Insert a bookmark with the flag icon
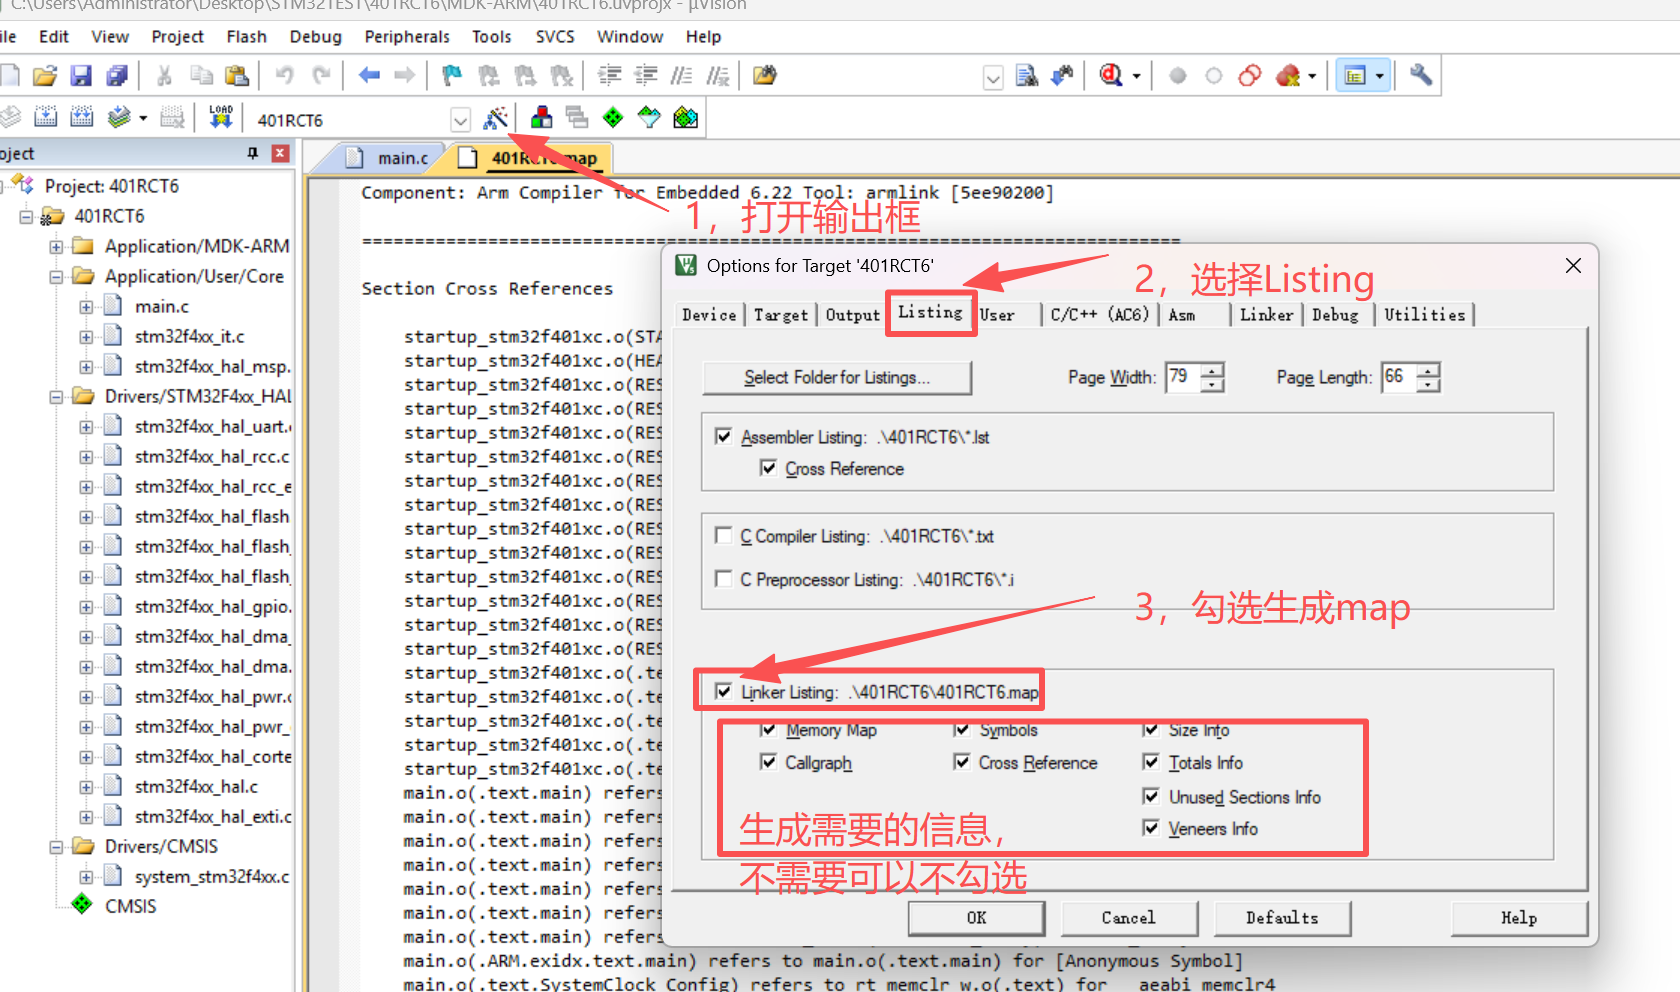 (x=452, y=76)
